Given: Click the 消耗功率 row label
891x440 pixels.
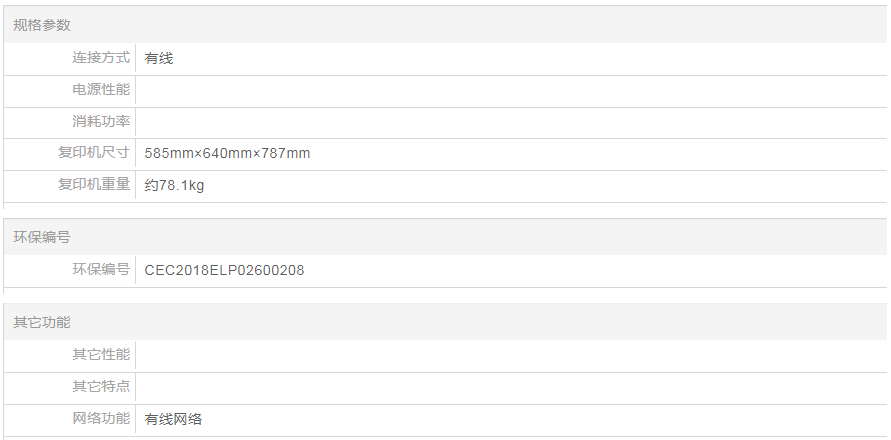Looking at the screenshot, I should point(100,122).
